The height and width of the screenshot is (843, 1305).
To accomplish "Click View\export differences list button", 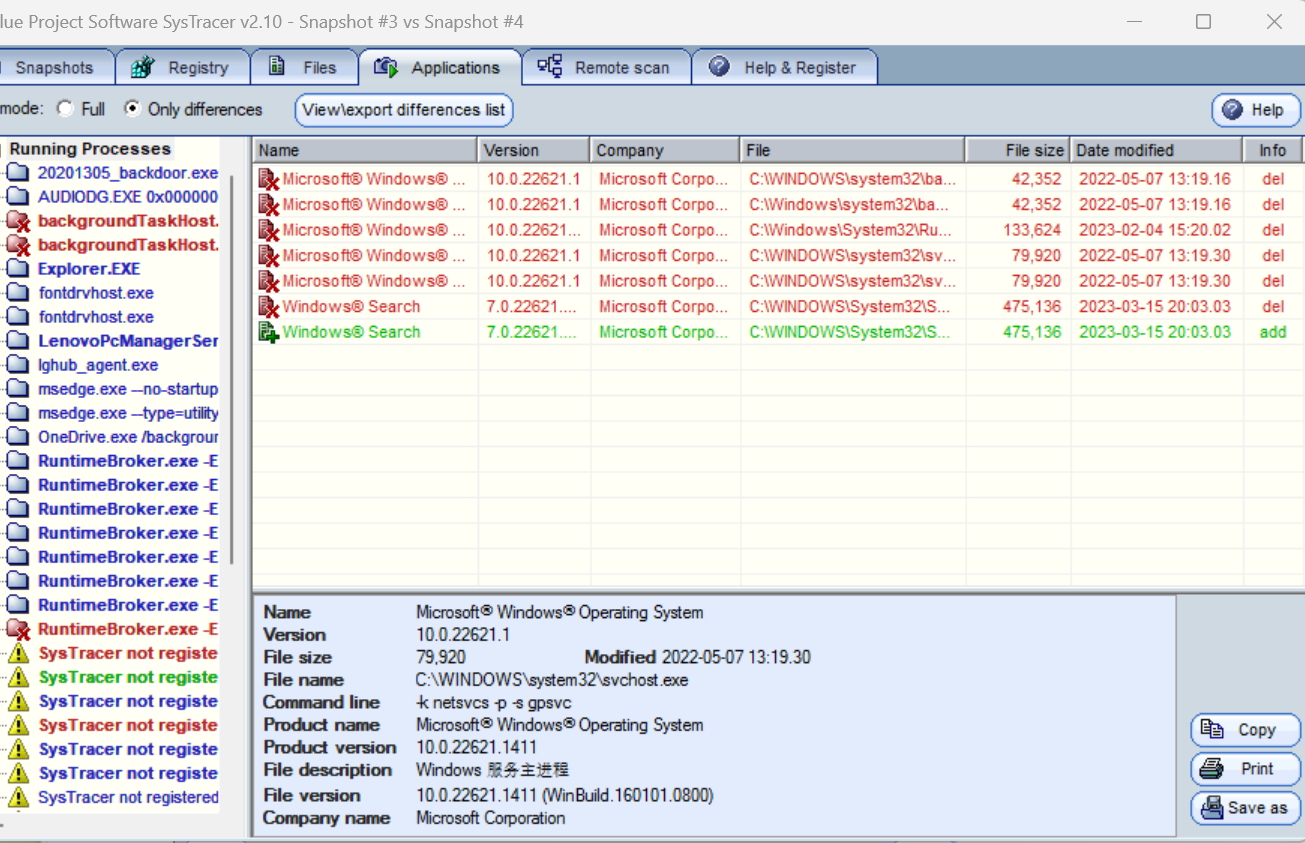I will (x=404, y=110).
